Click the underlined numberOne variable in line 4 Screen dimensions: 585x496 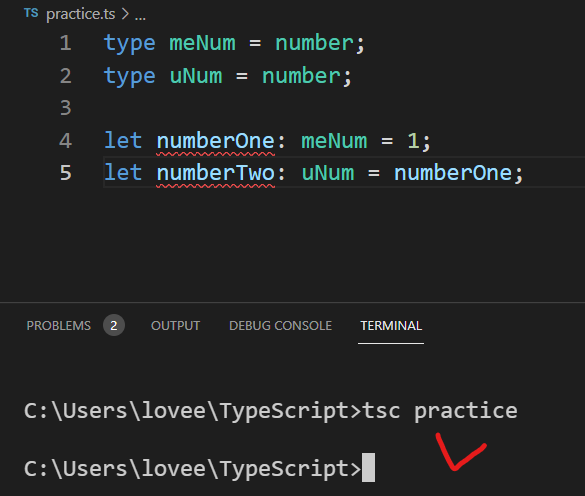click(x=216, y=141)
